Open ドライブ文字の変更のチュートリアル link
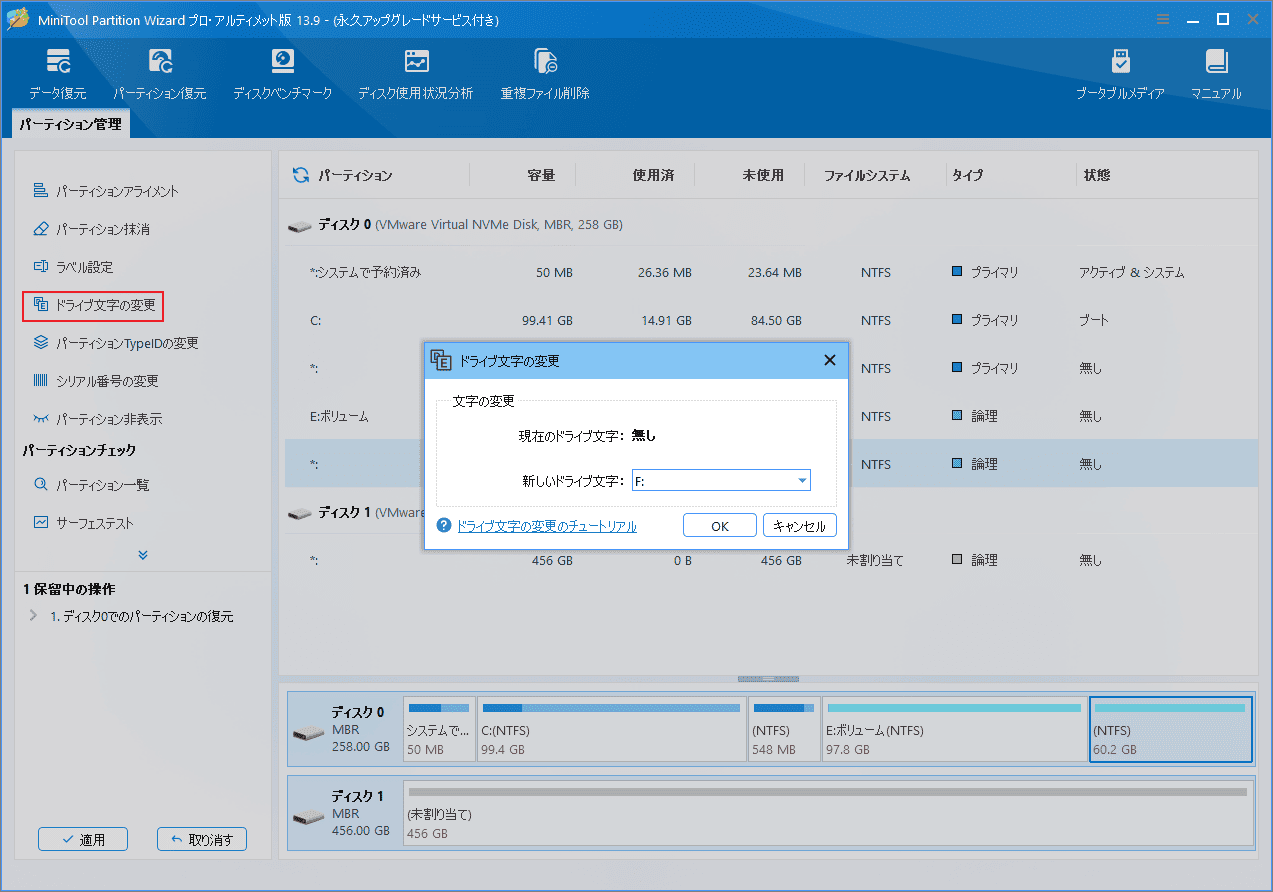This screenshot has height=892, width=1273. click(547, 526)
